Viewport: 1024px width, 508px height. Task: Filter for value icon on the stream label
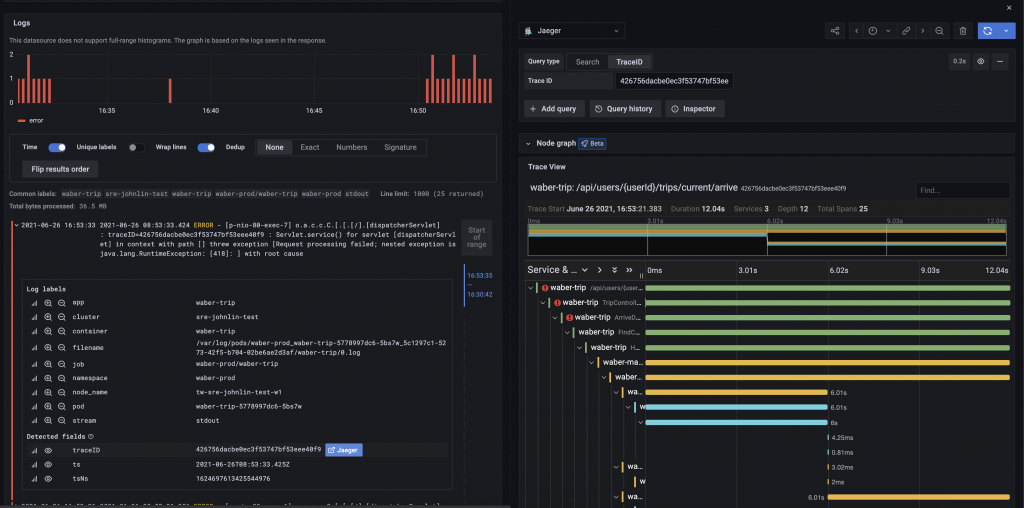(x=48, y=421)
